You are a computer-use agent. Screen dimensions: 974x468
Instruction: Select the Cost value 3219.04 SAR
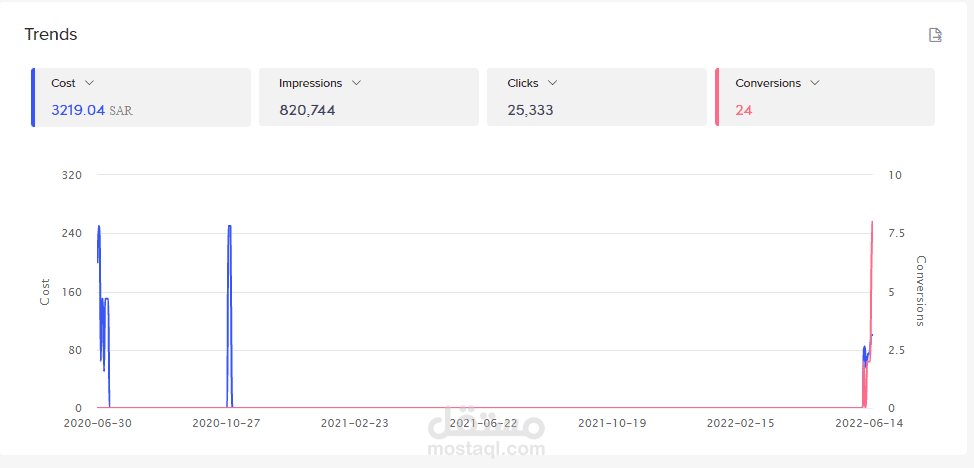click(x=91, y=110)
